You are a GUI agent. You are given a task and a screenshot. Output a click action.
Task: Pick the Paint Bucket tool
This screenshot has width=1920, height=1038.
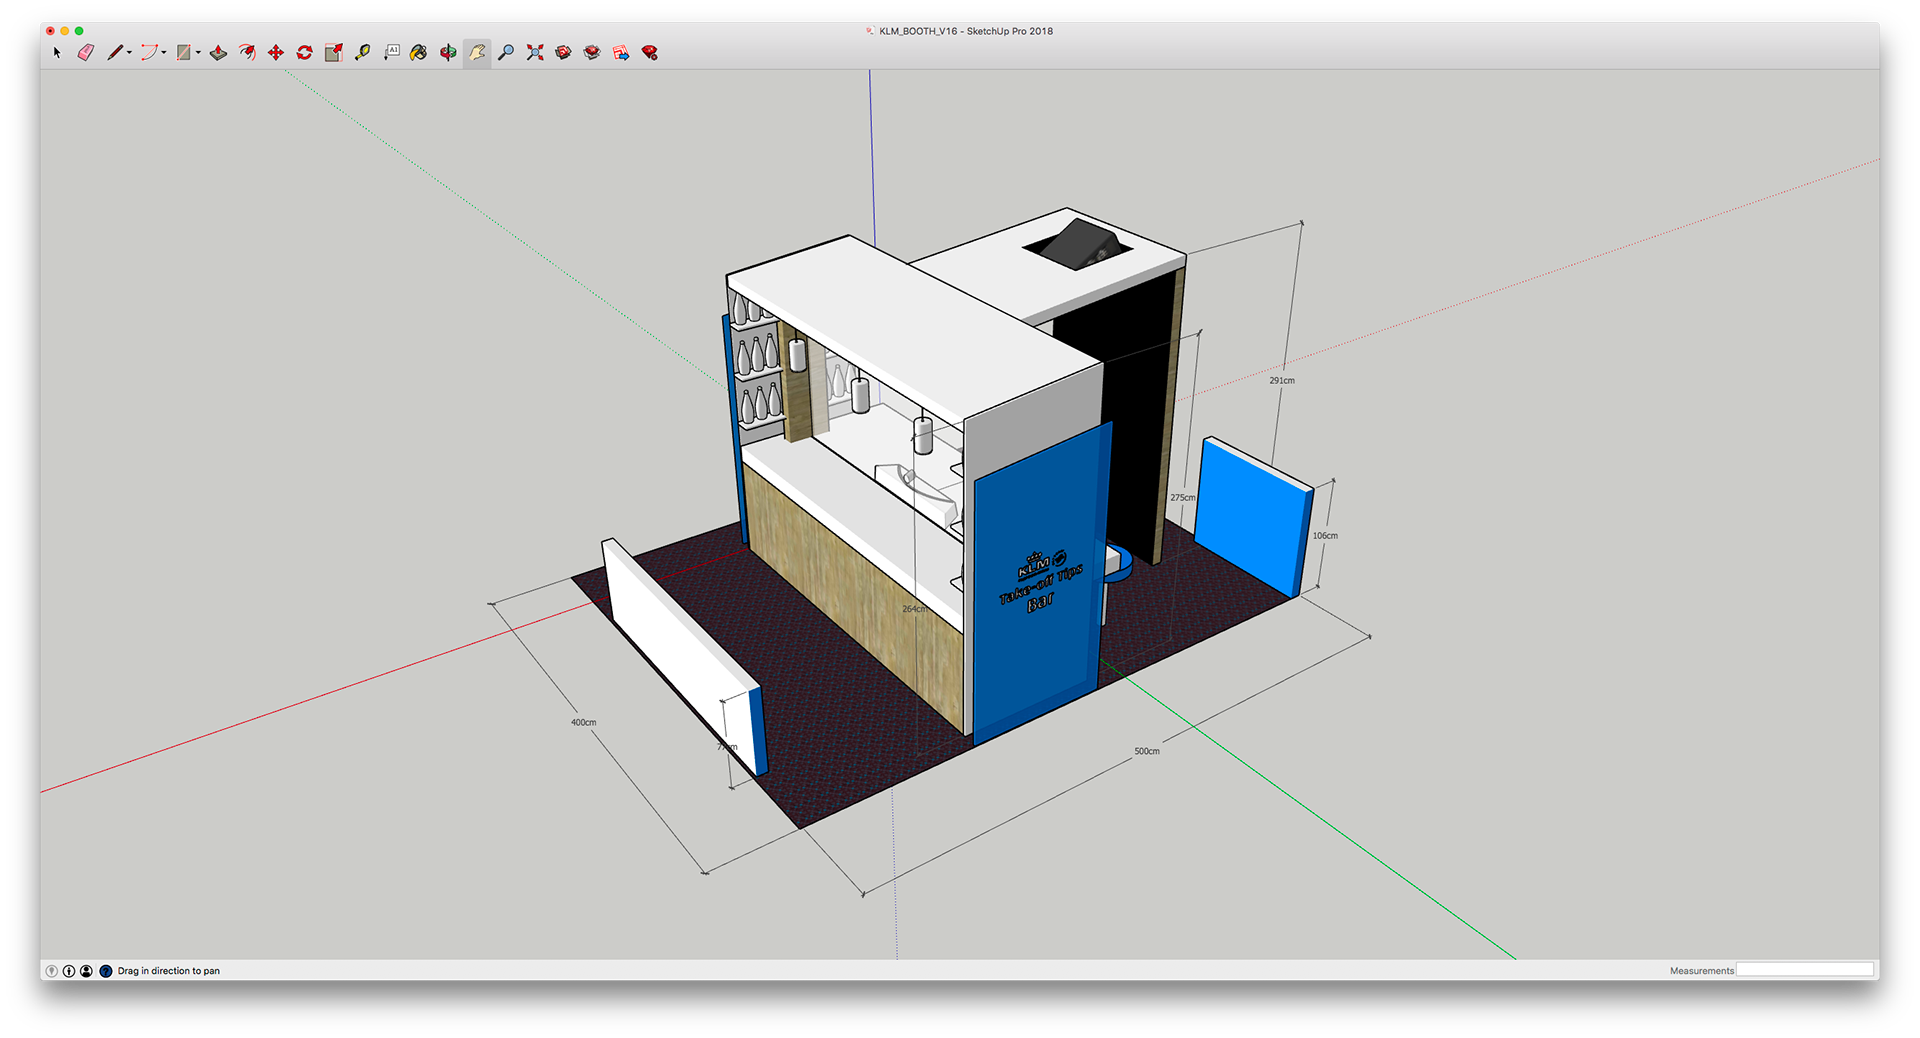pyautogui.click(x=419, y=52)
